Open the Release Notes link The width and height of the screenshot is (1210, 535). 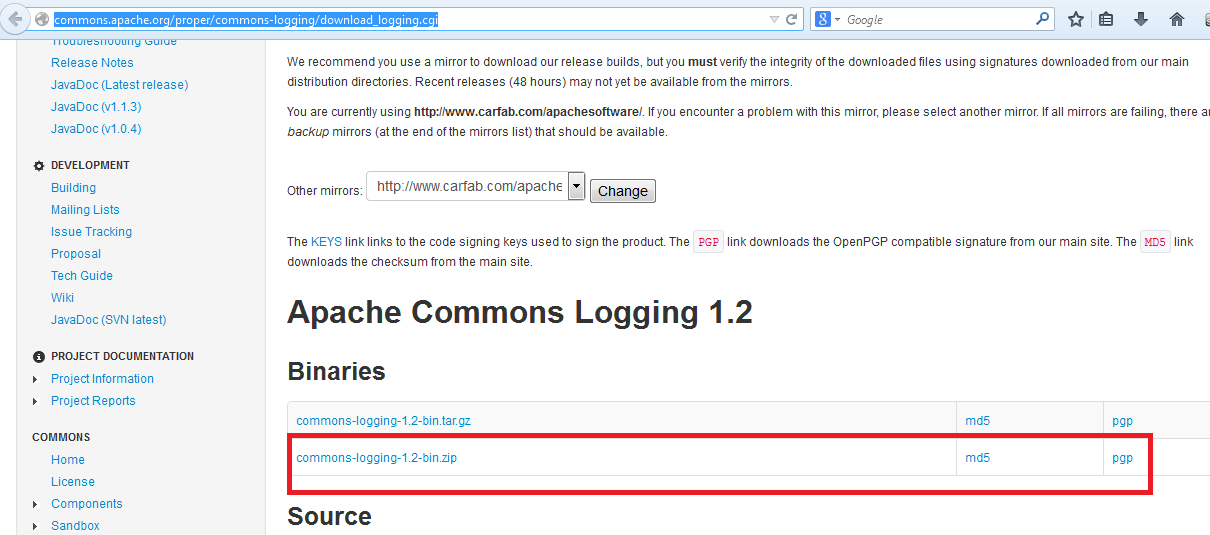point(92,63)
